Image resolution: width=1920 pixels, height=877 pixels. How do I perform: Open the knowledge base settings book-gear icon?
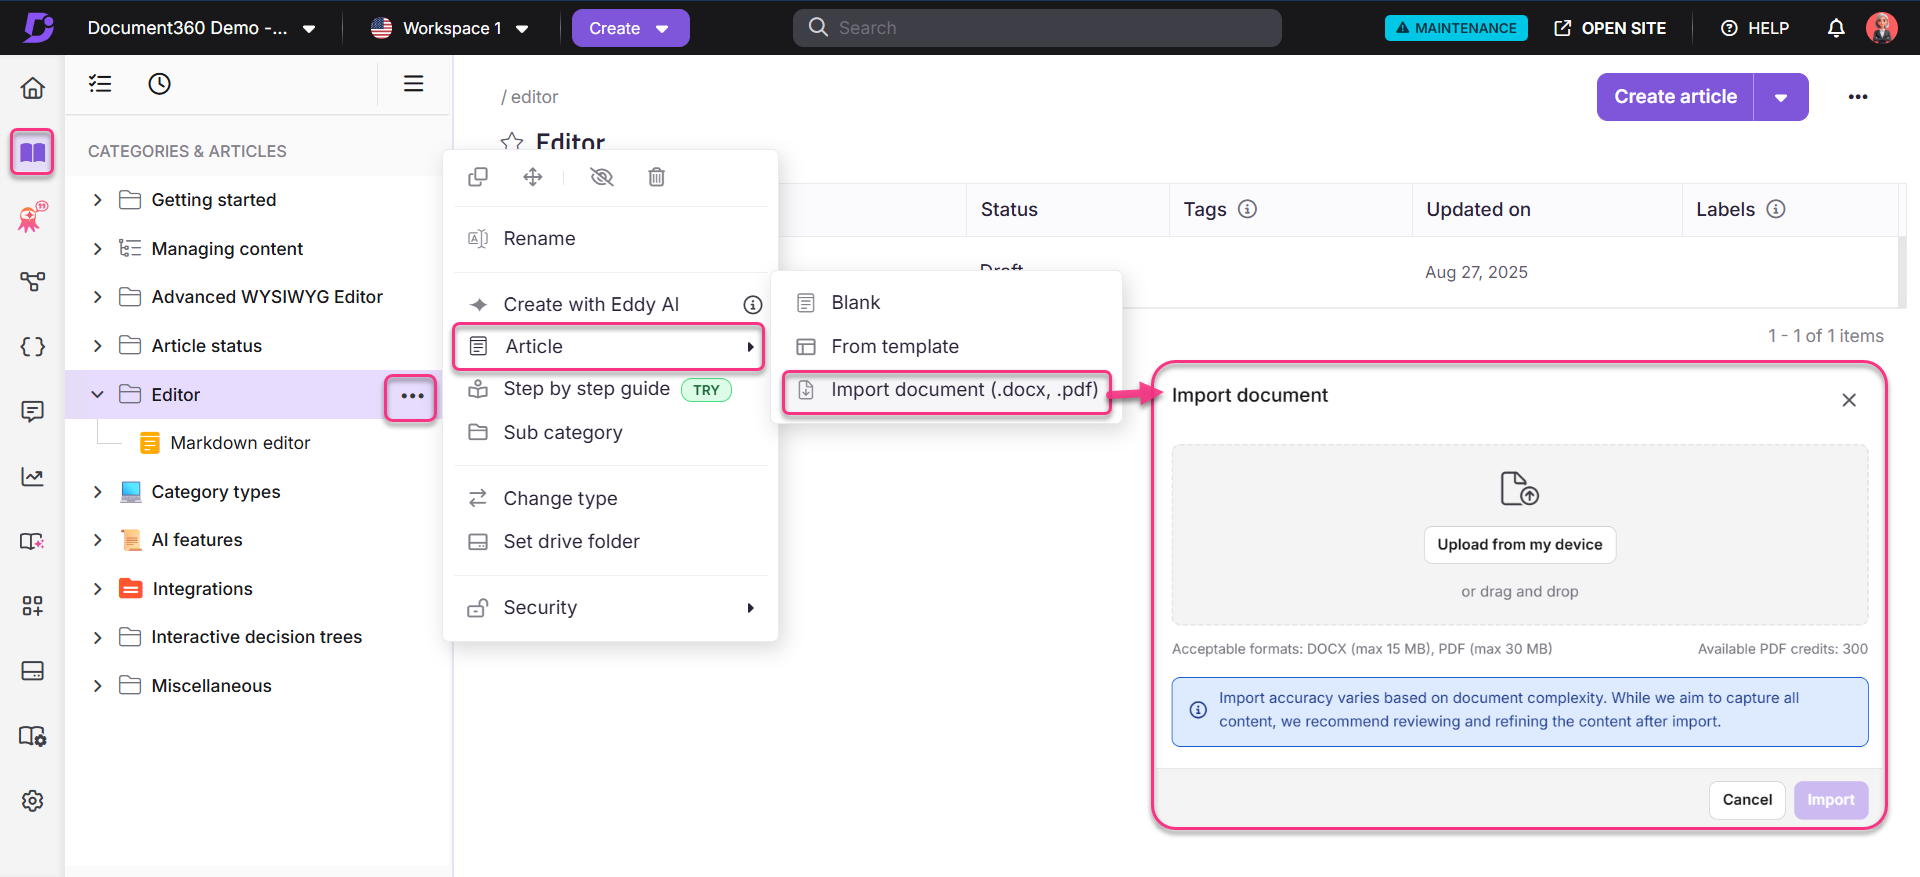coord(32,736)
